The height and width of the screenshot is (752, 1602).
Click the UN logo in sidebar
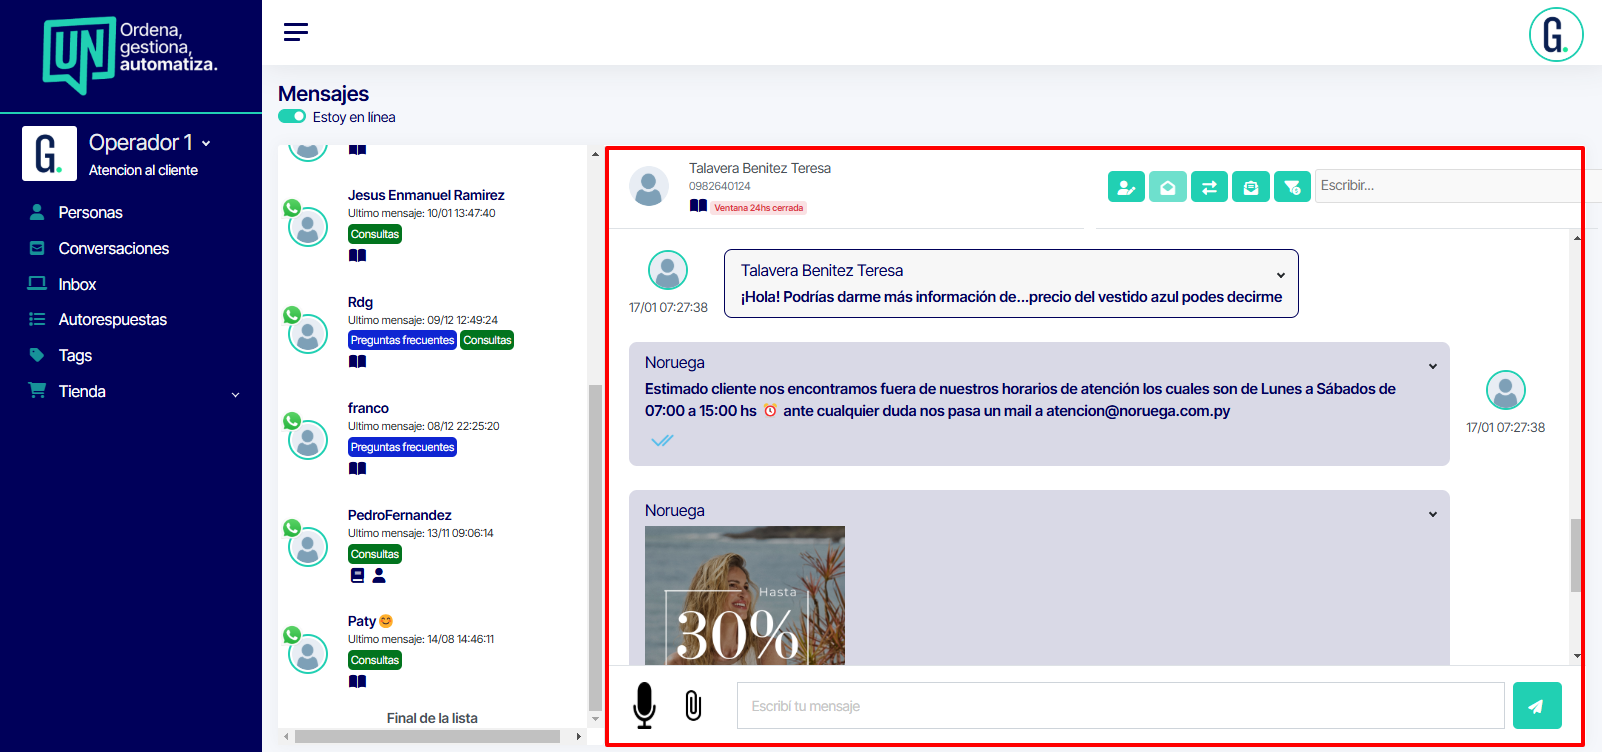pyautogui.click(x=79, y=55)
